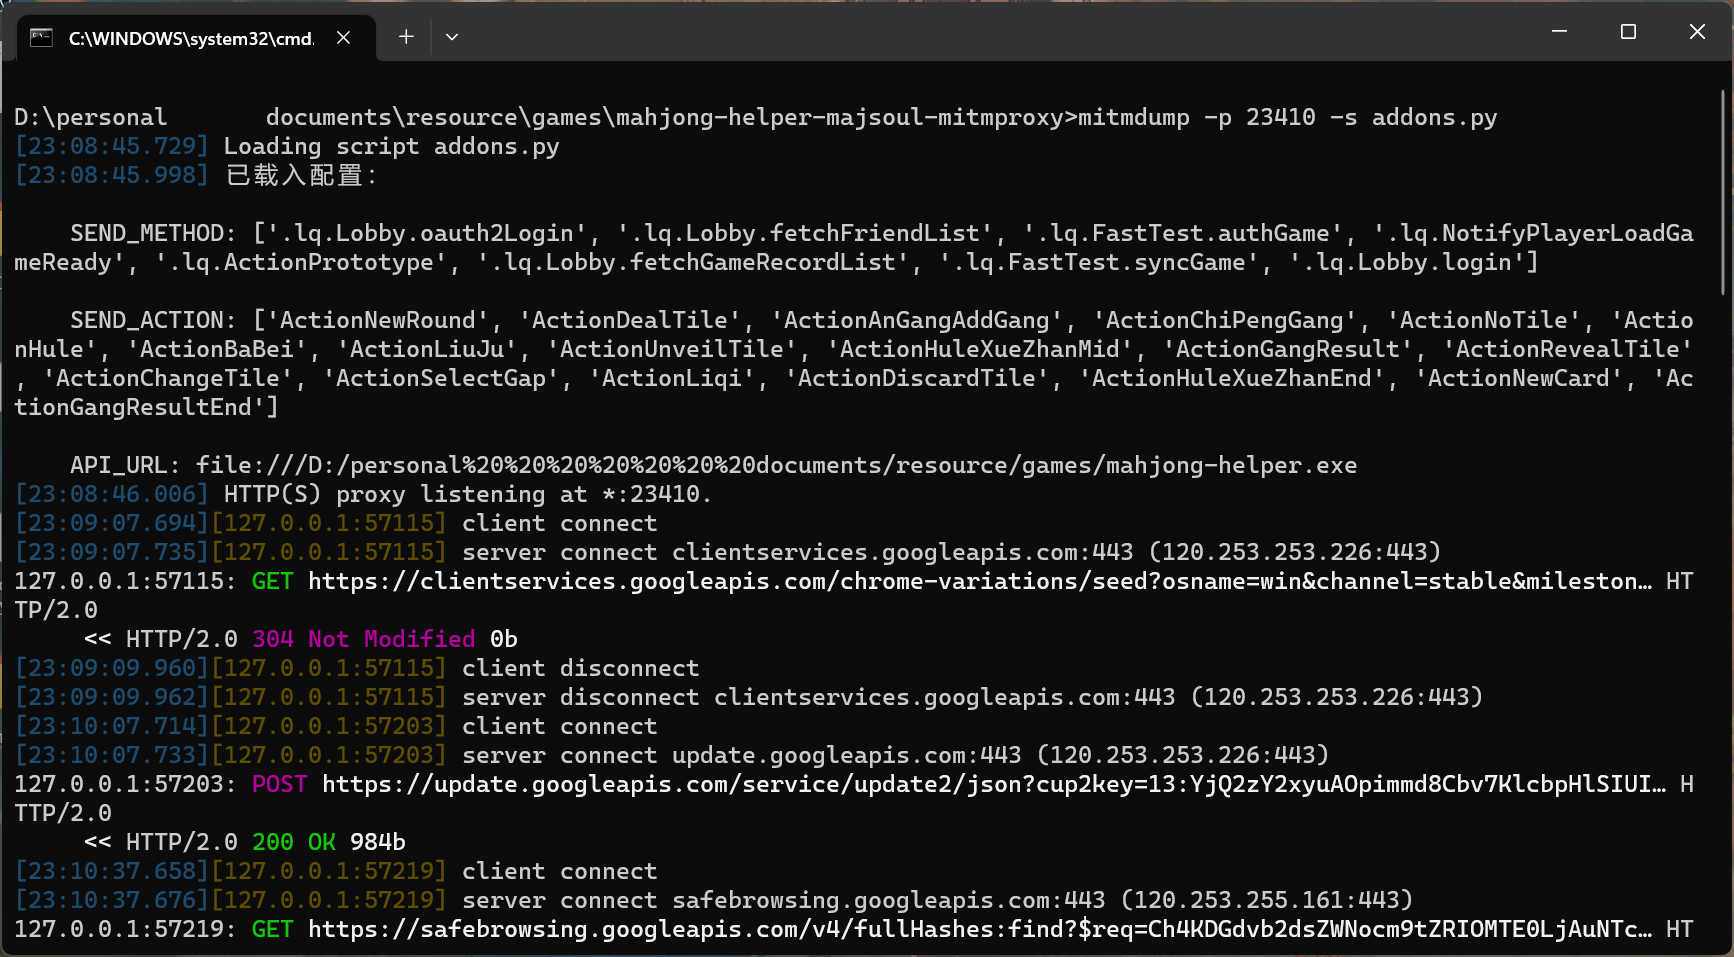Click the timestamp [23:08:45.729]
The image size is (1734, 957).
coord(110,146)
